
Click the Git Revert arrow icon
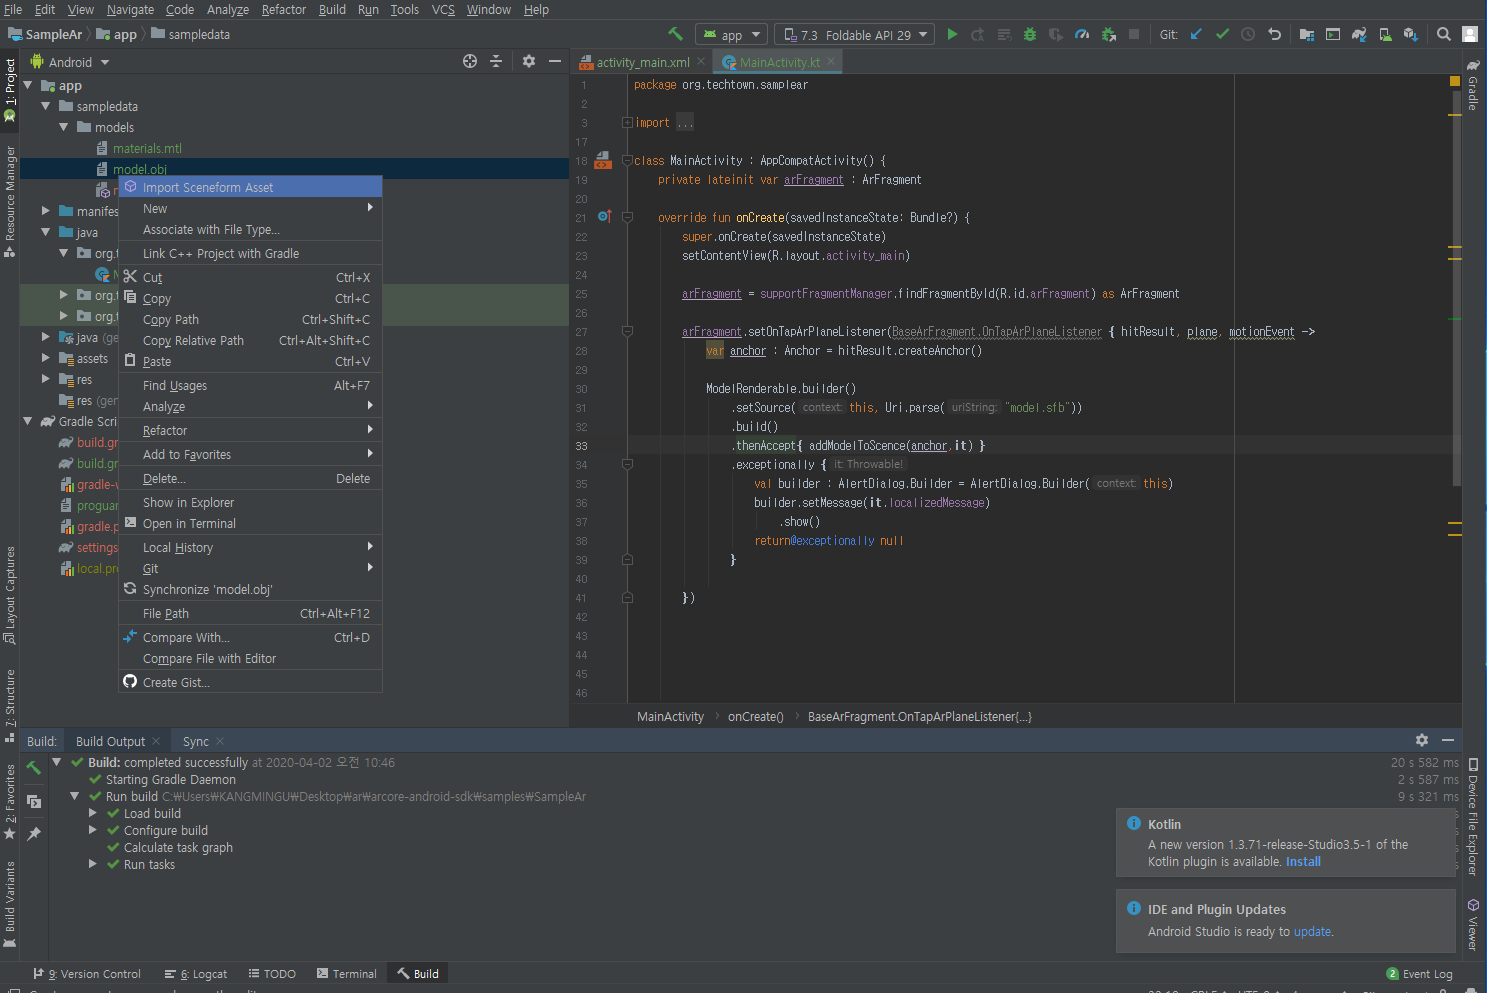pyautogui.click(x=1274, y=34)
